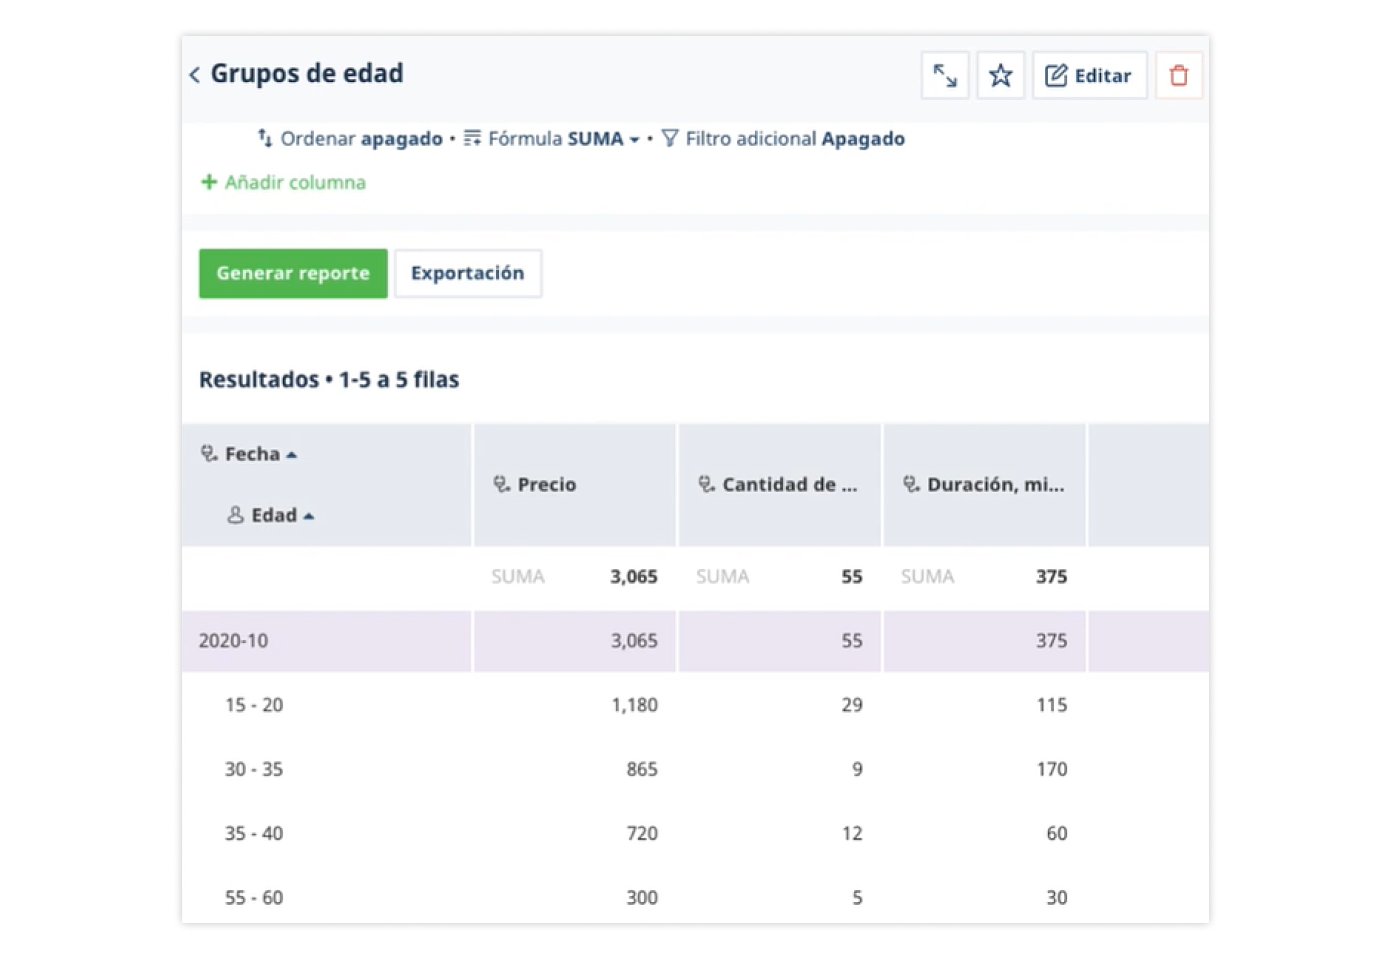The width and height of the screenshot is (1390, 960).
Task: Toggle the Fecha ascending sort arrow
Action: click(292, 452)
